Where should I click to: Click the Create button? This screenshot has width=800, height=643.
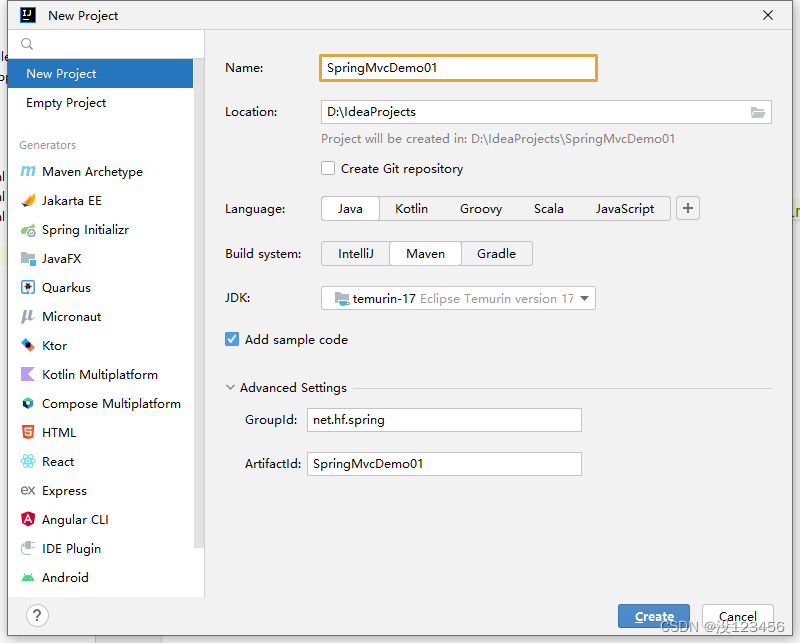pyautogui.click(x=654, y=616)
